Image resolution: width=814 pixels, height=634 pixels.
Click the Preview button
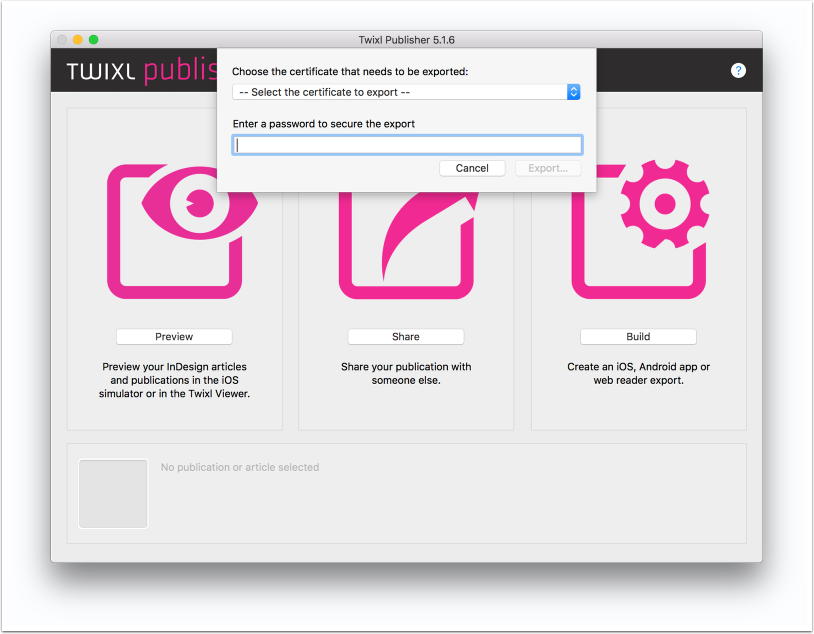click(x=174, y=336)
